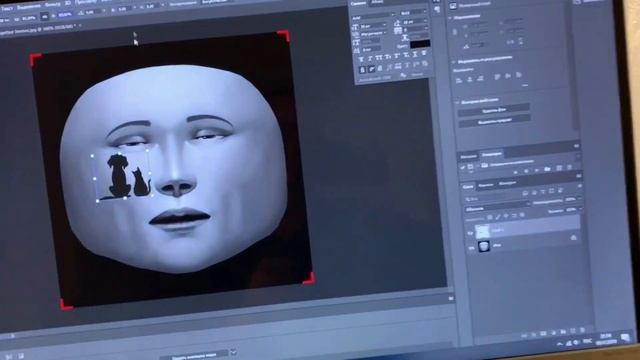Open layer blend mode dropdown
Viewport: 640px width, 360px height.
pyautogui.click(x=498, y=208)
